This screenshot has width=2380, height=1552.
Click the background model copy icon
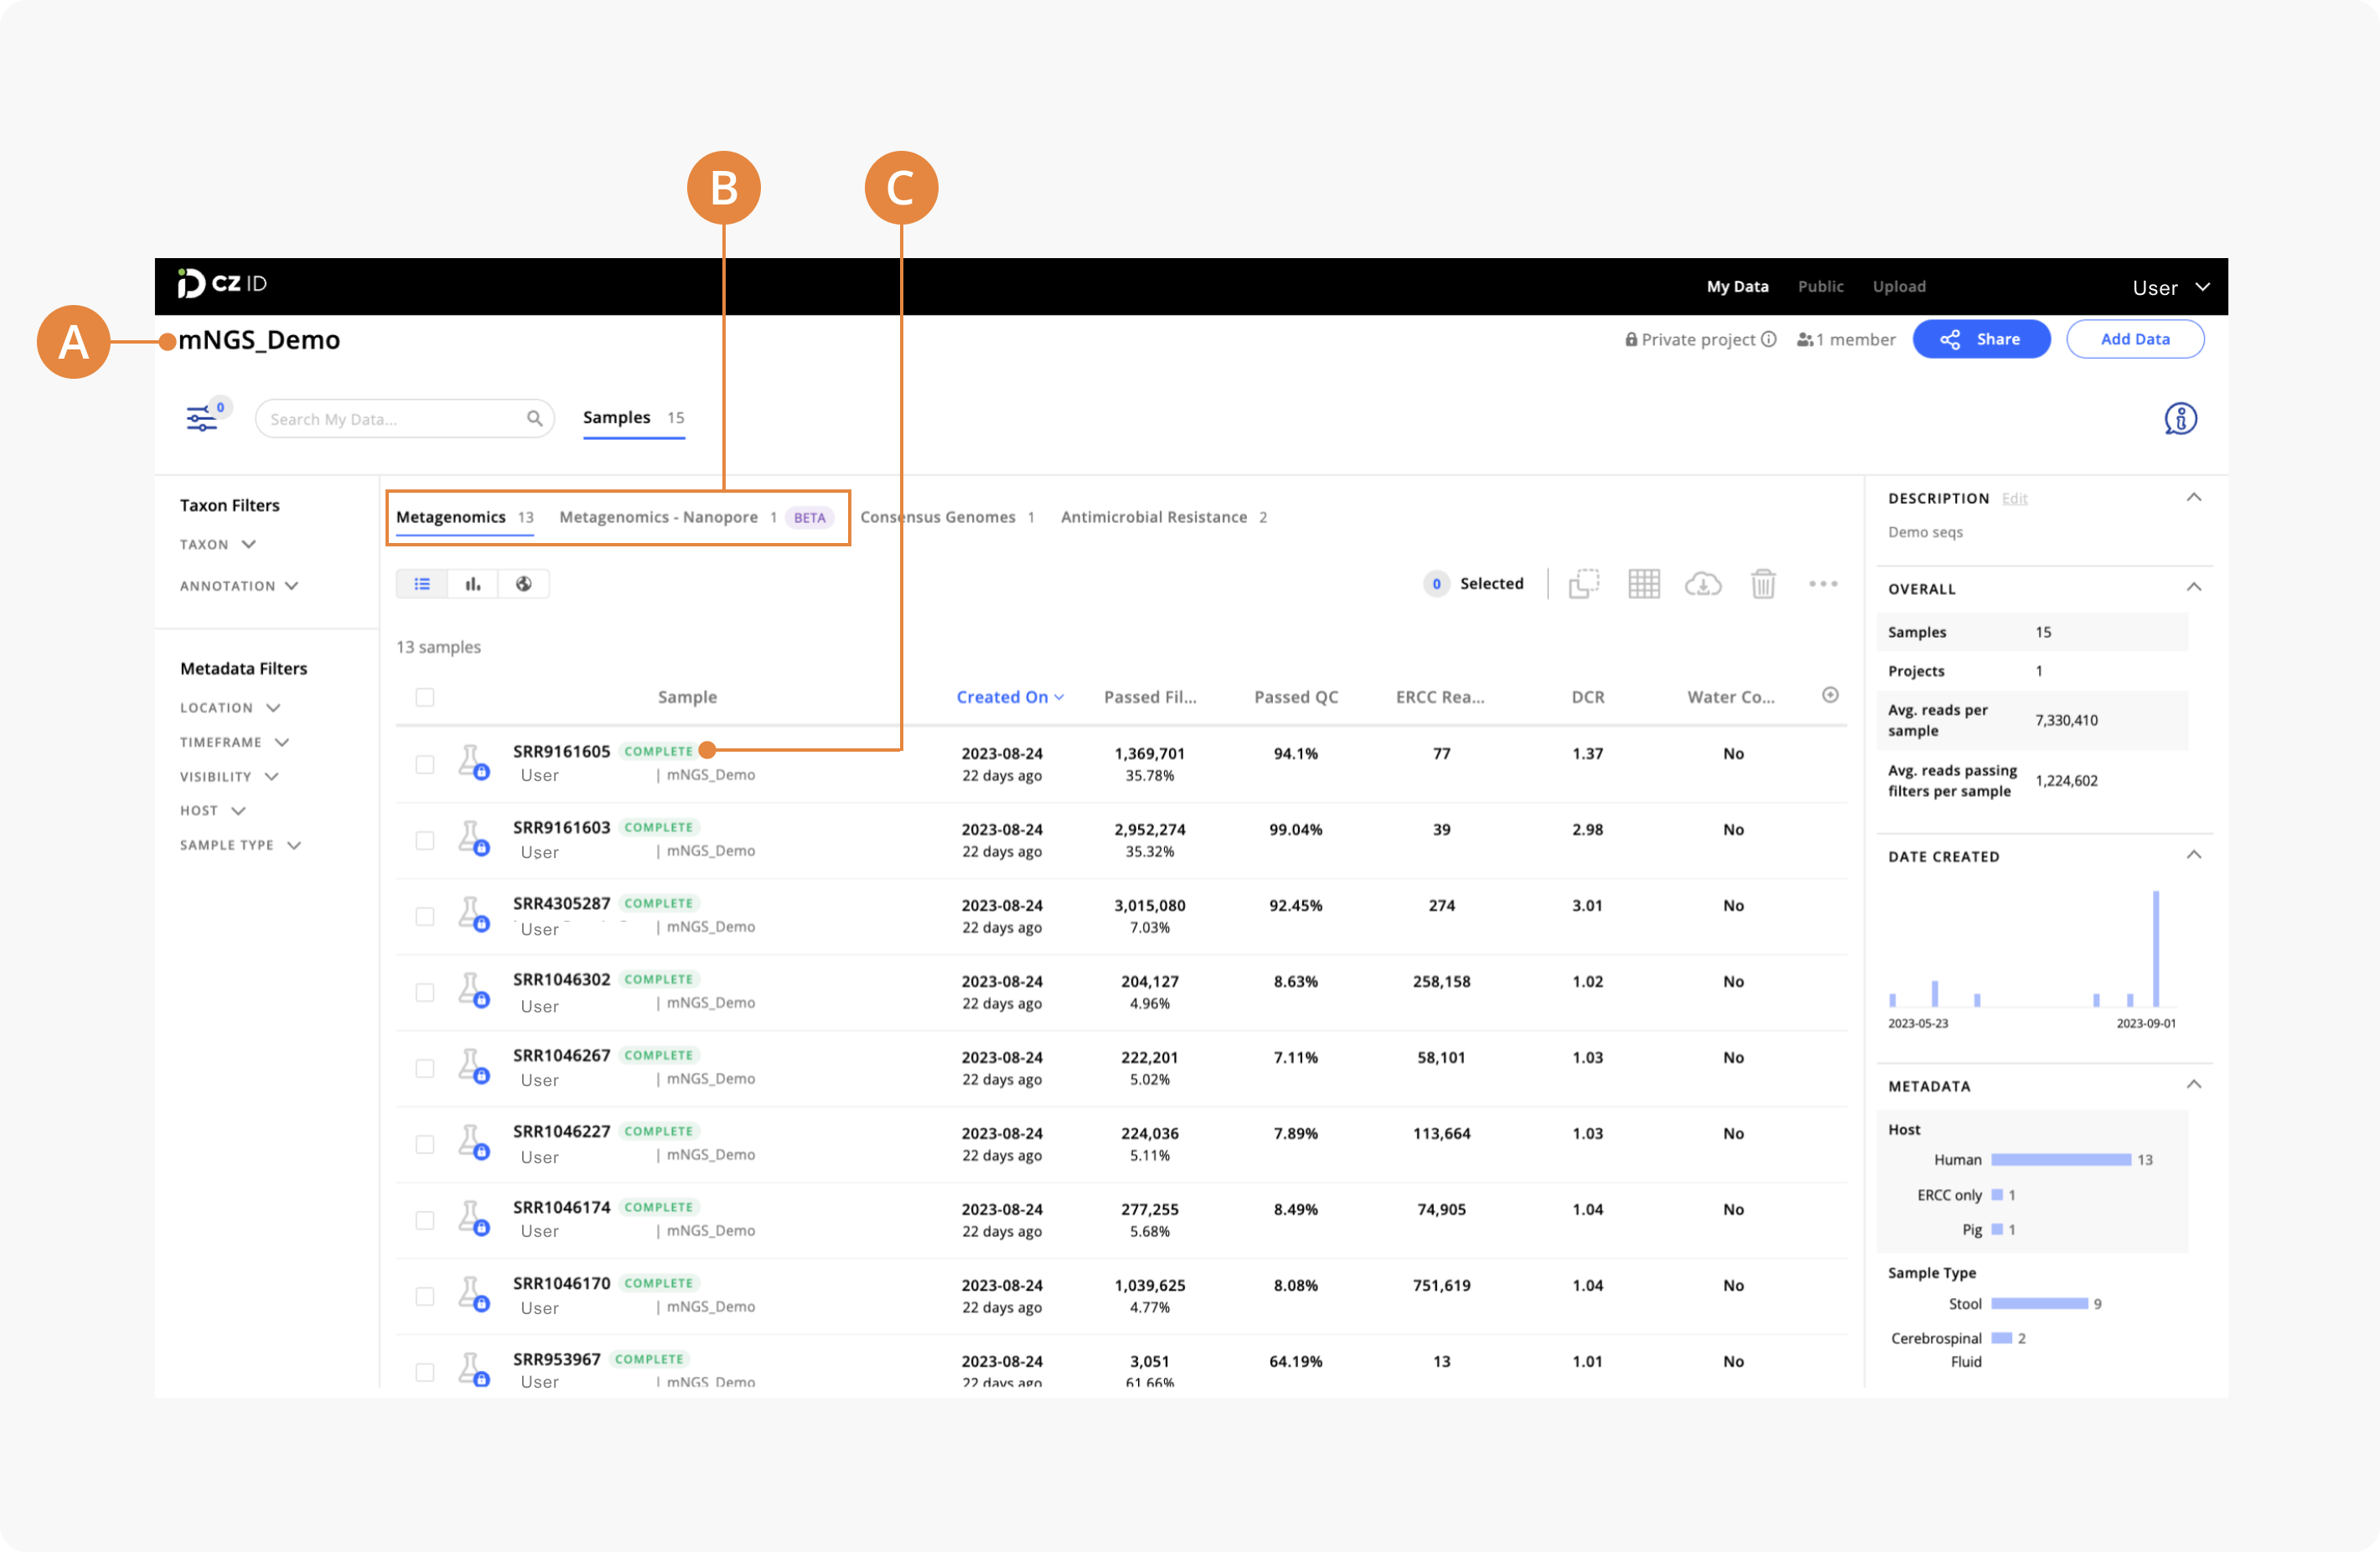(x=1584, y=584)
